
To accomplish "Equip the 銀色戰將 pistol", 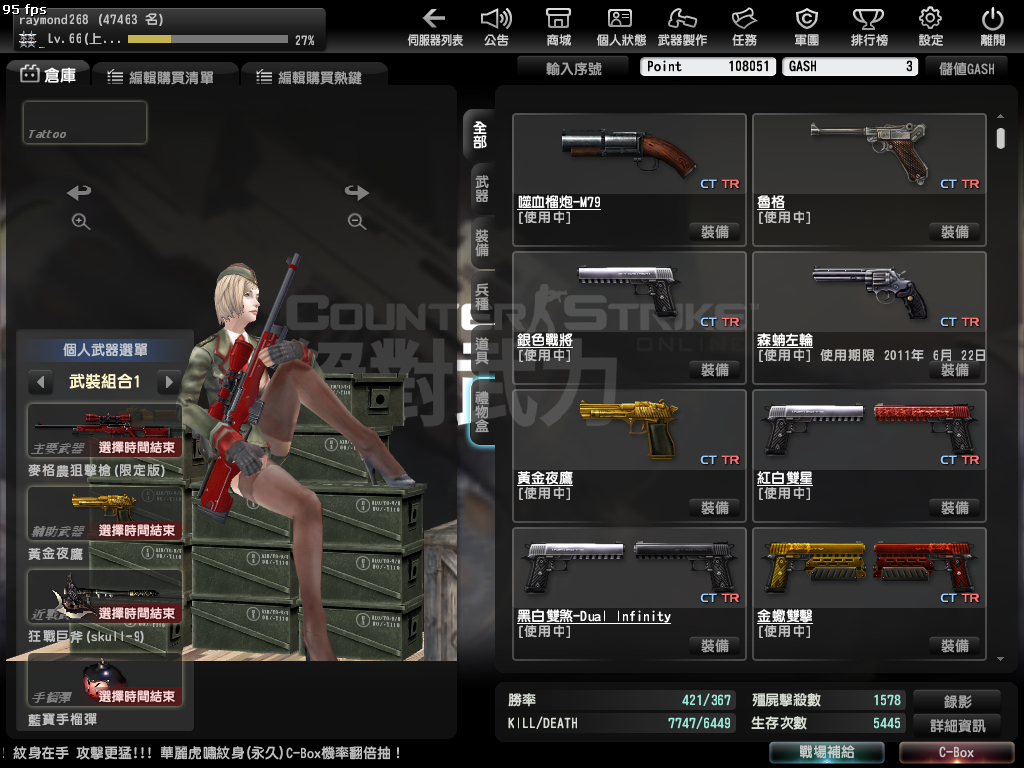I will tap(715, 370).
